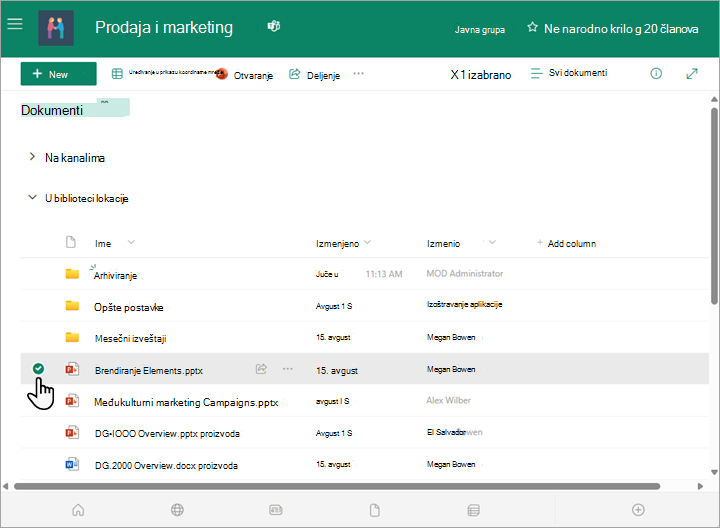The width and height of the screenshot is (720, 528).
Task: Open the Arhiviranje folder name
Action: [115, 275]
